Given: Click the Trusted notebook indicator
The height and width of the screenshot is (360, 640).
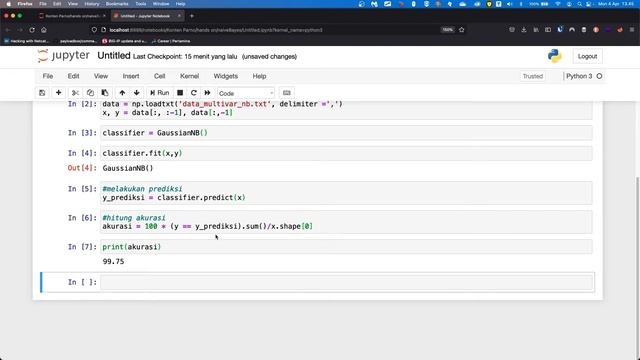Looking at the screenshot, I should [533, 76].
